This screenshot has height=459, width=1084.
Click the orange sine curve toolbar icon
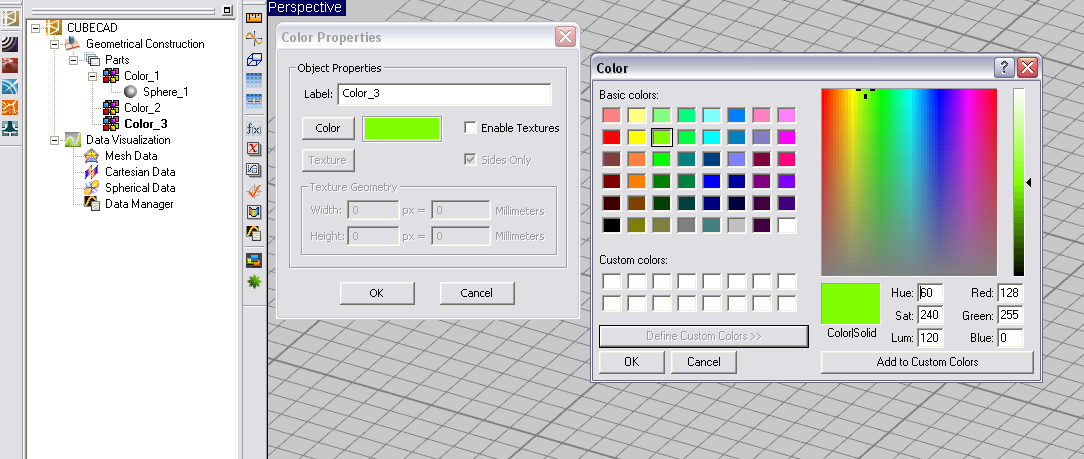point(254,39)
